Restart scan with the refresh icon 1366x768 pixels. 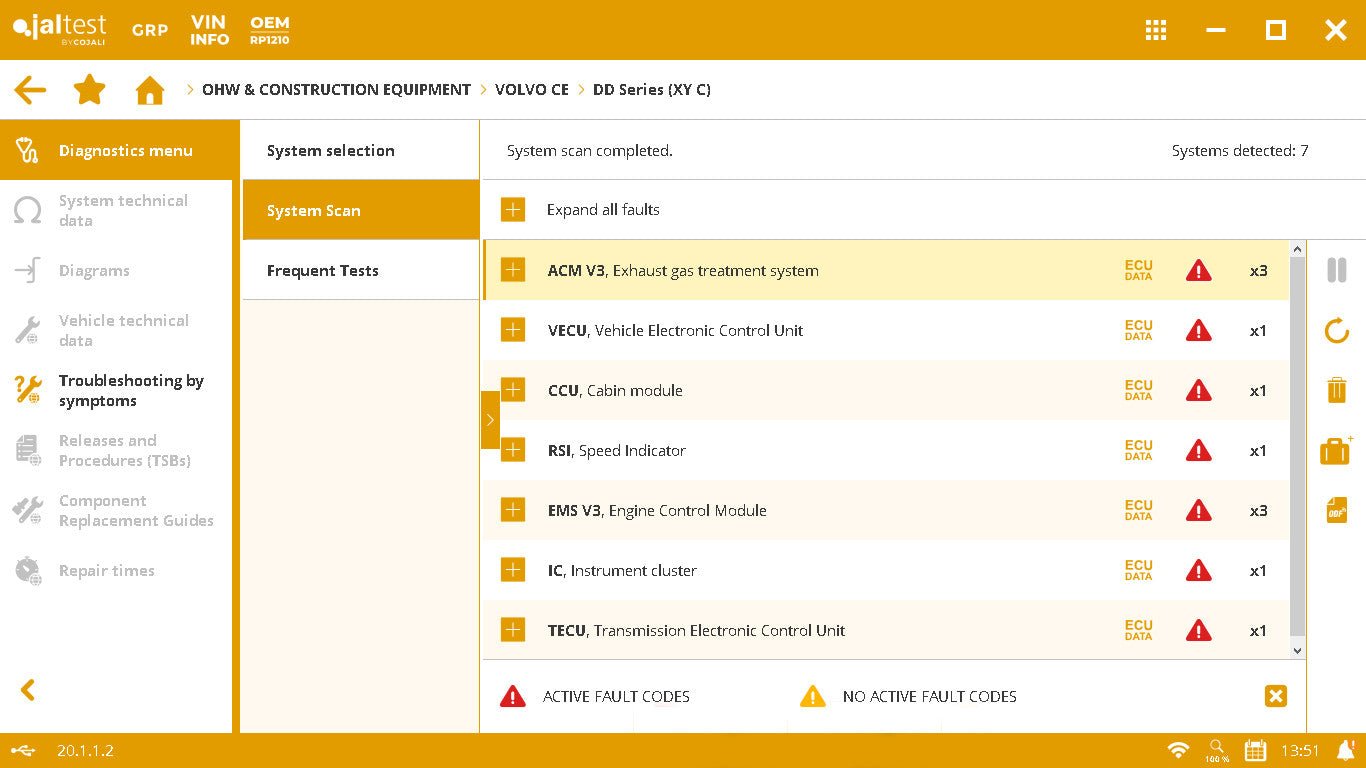point(1337,330)
